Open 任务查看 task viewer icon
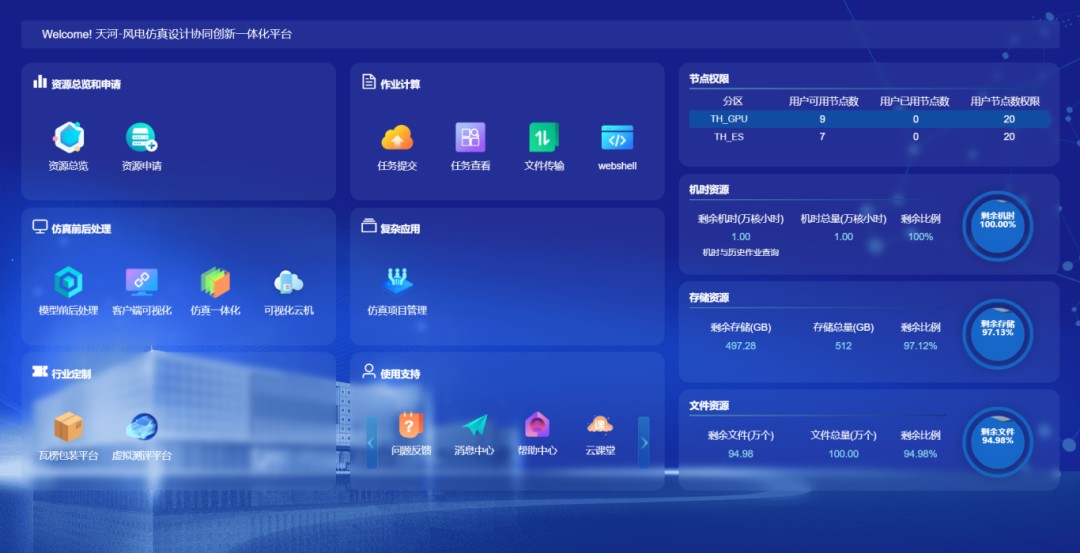The height and width of the screenshot is (553, 1080). (470, 138)
